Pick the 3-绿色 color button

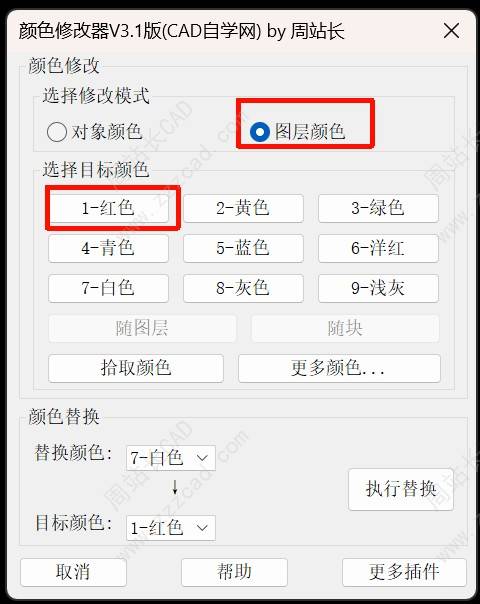[x=378, y=208]
